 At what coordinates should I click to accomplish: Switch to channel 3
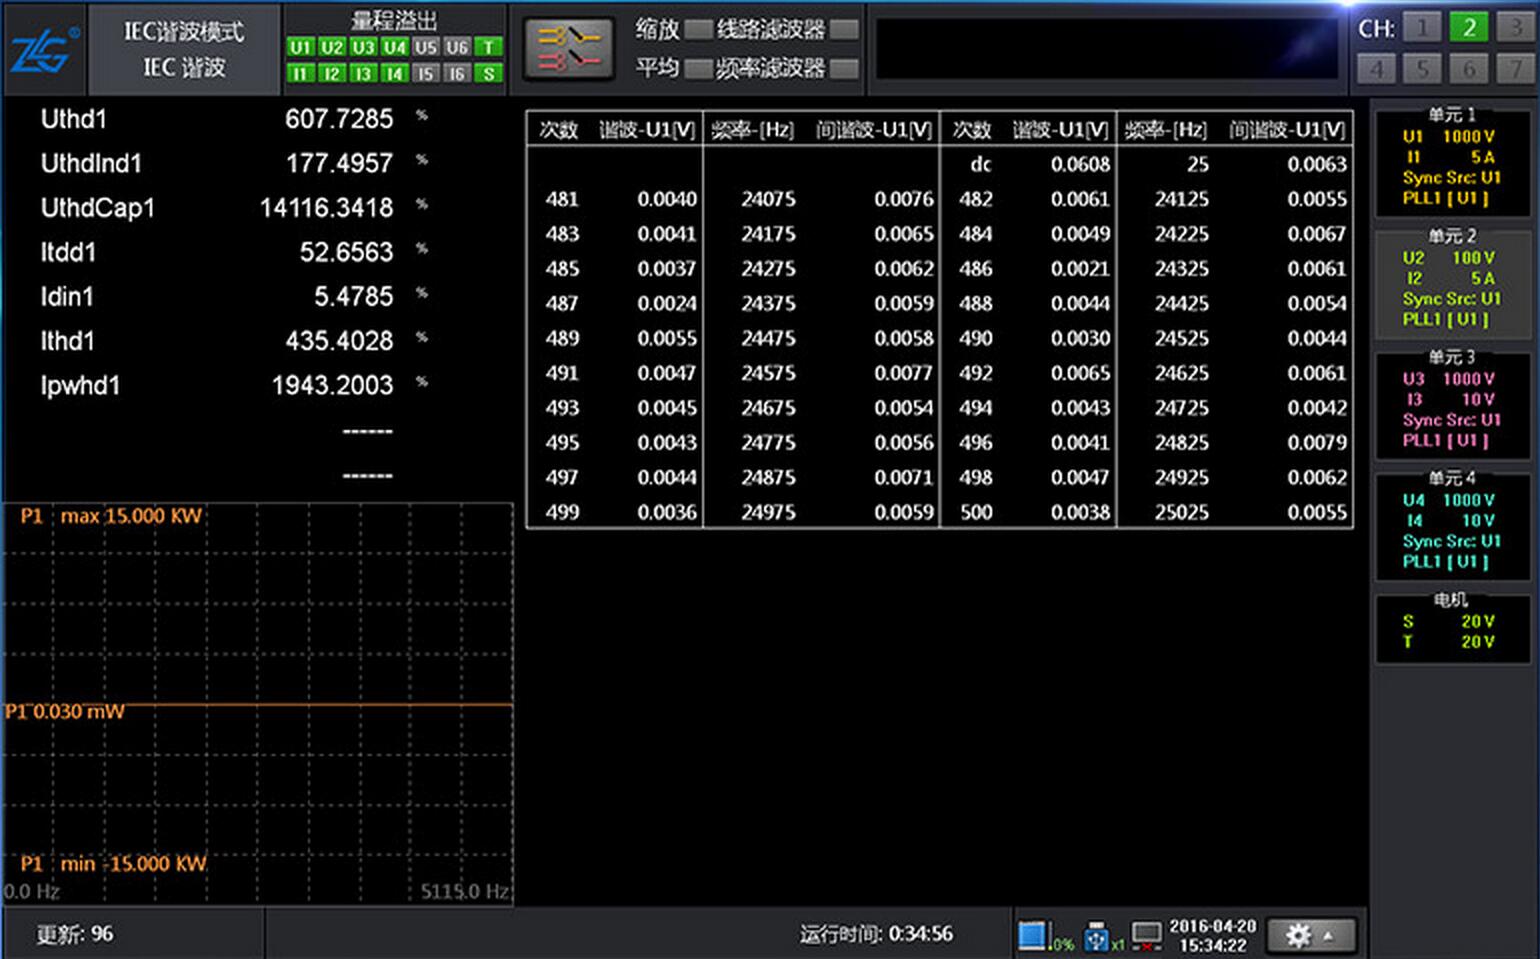point(1515,27)
